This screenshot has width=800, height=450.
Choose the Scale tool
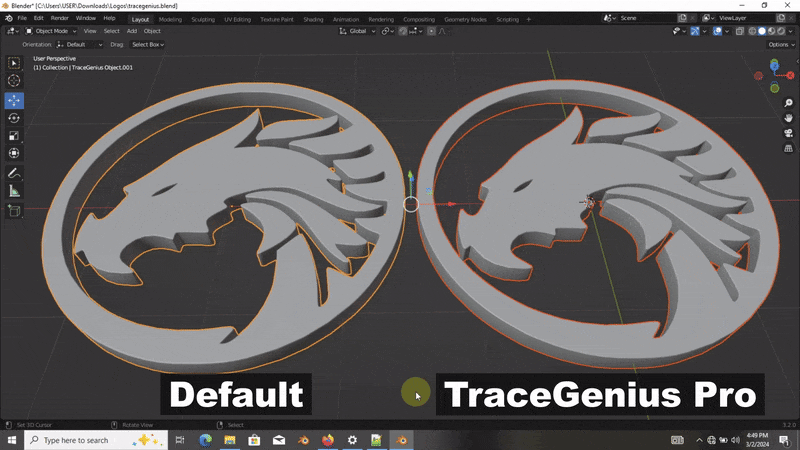[14, 135]
